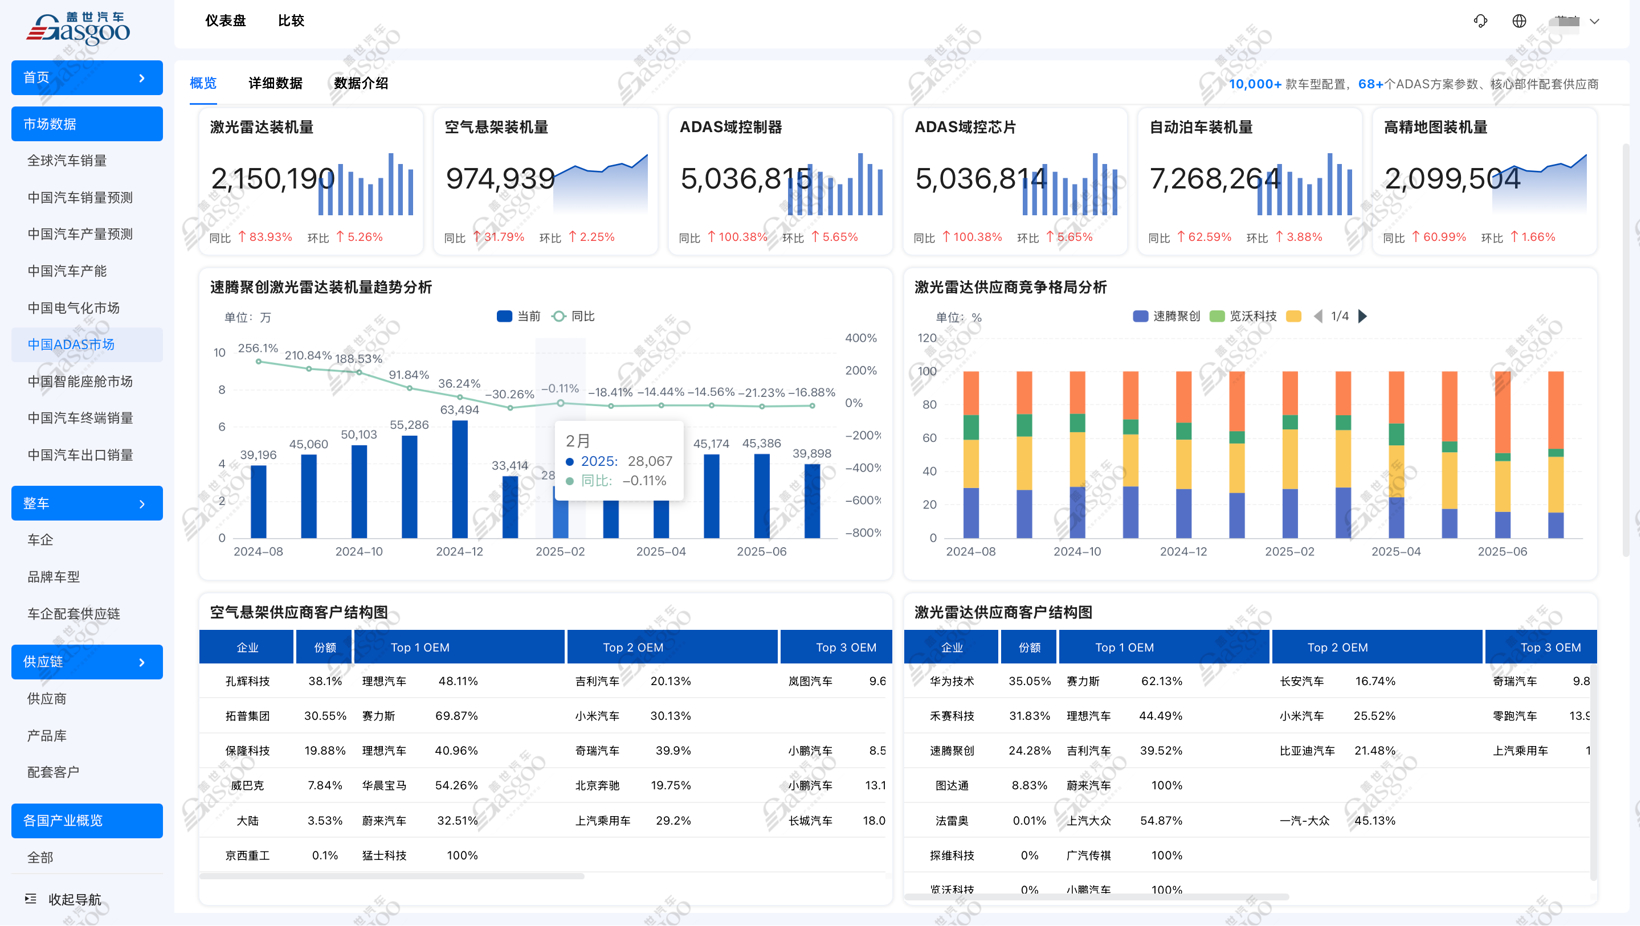Click Top 2 OEM header in lidar table
The image size is (1640, 926).
coord(1377,647)
